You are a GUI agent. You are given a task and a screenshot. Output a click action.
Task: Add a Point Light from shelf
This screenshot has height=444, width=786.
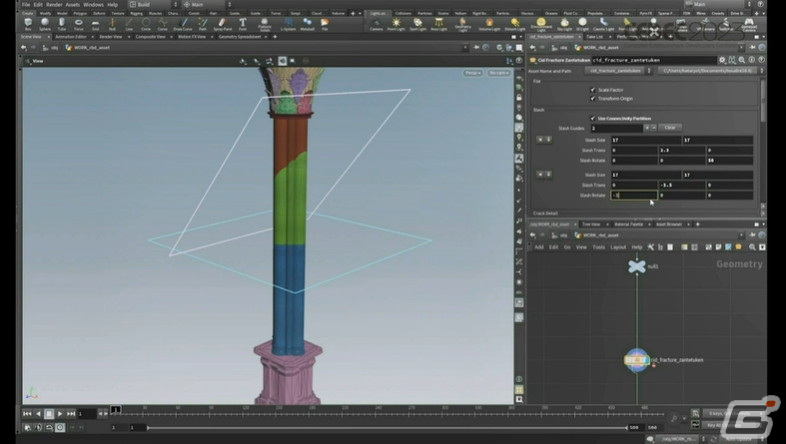coord(396,24)
